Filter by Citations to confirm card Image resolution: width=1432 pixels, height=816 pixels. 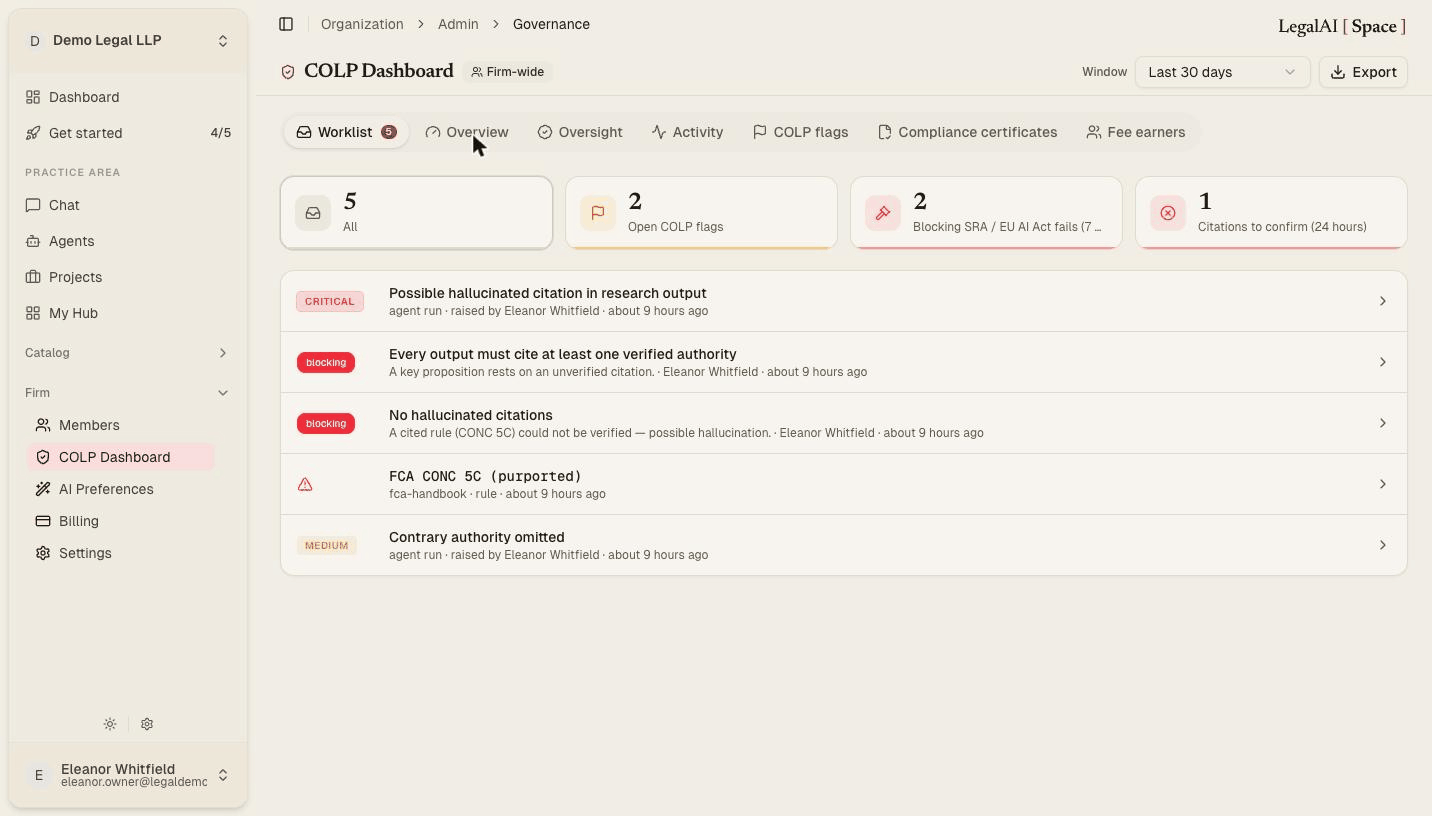1271,213
